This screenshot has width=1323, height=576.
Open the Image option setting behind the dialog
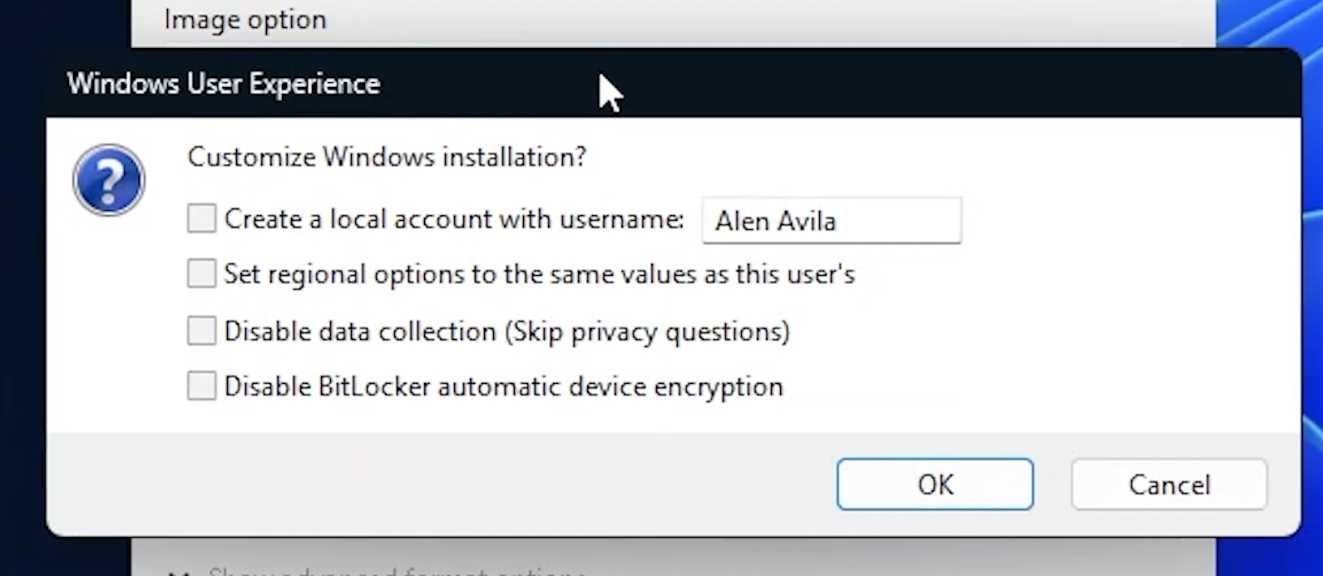click(245, 19)
